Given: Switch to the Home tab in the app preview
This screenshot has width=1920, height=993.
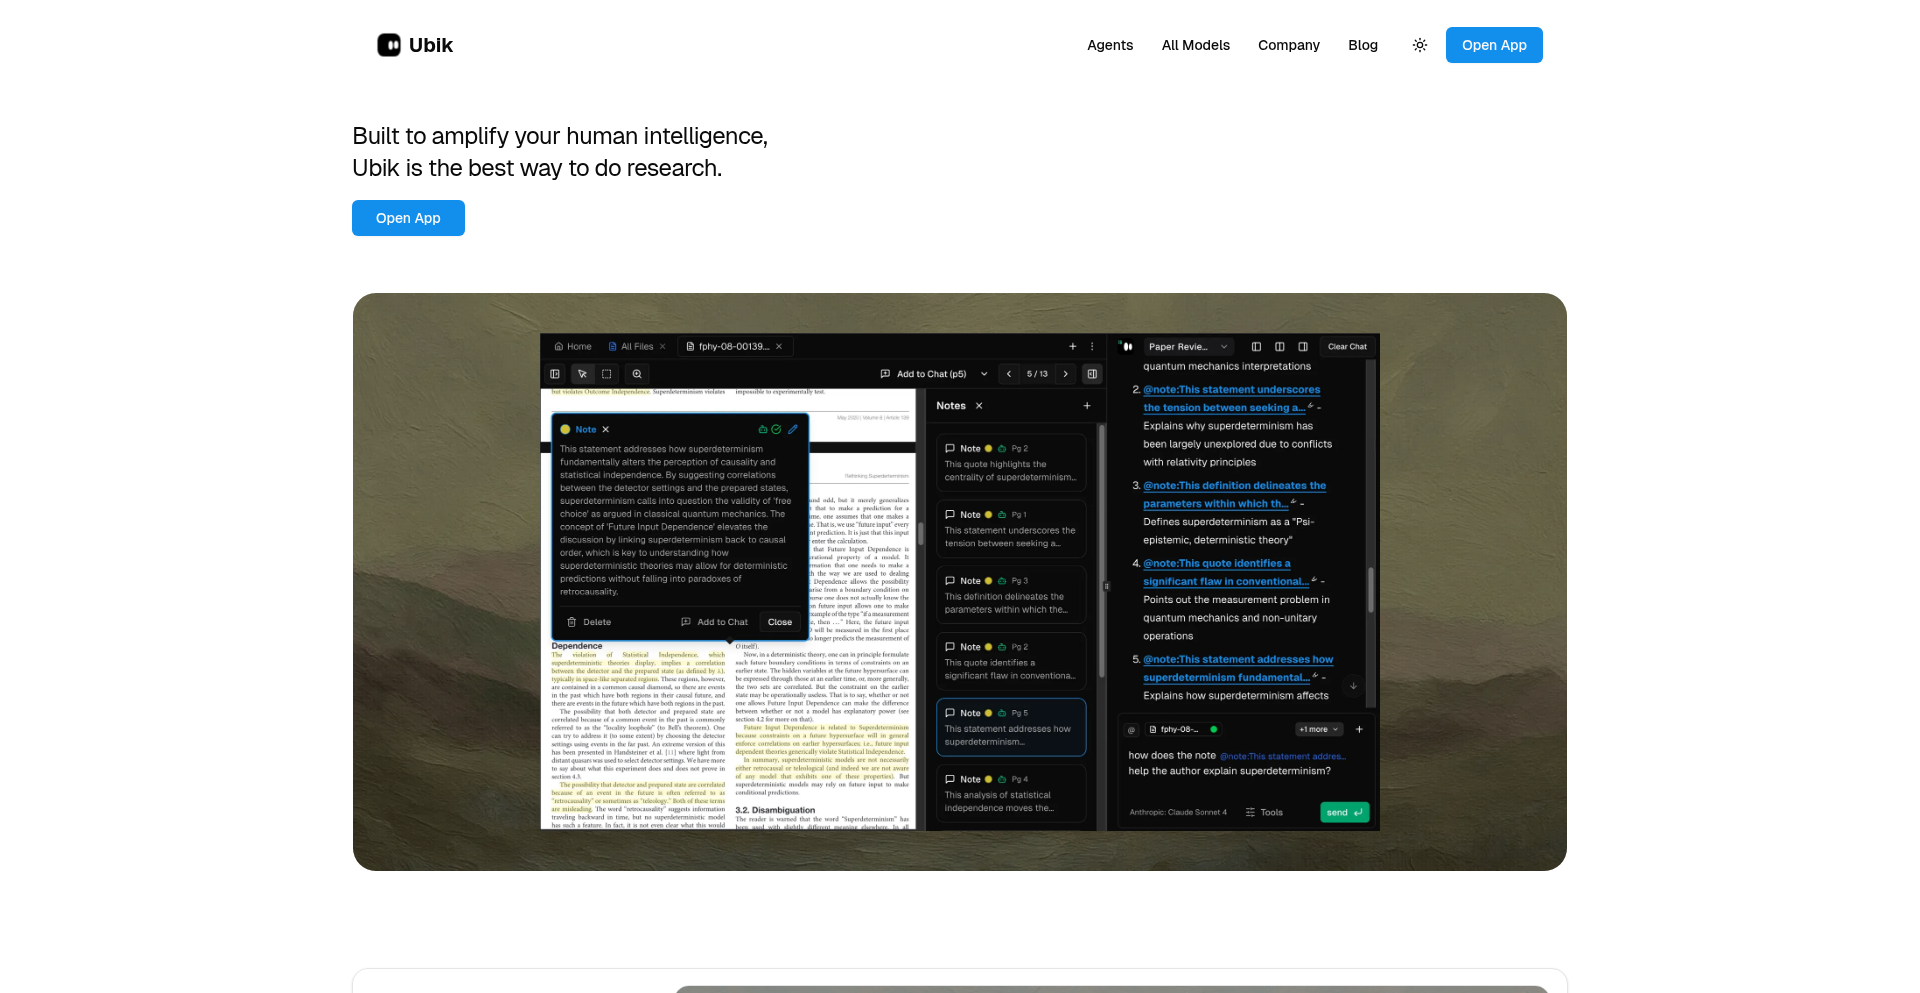Looking at the screenshot, I should [x=573, y=347].
